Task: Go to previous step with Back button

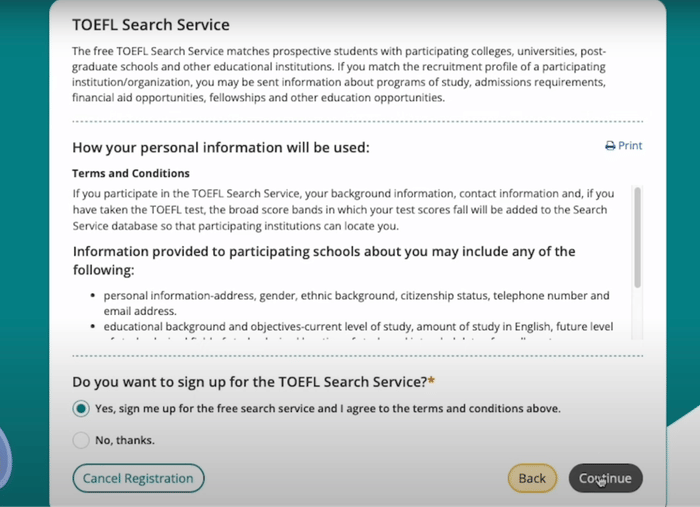Action: pos(532,478)
